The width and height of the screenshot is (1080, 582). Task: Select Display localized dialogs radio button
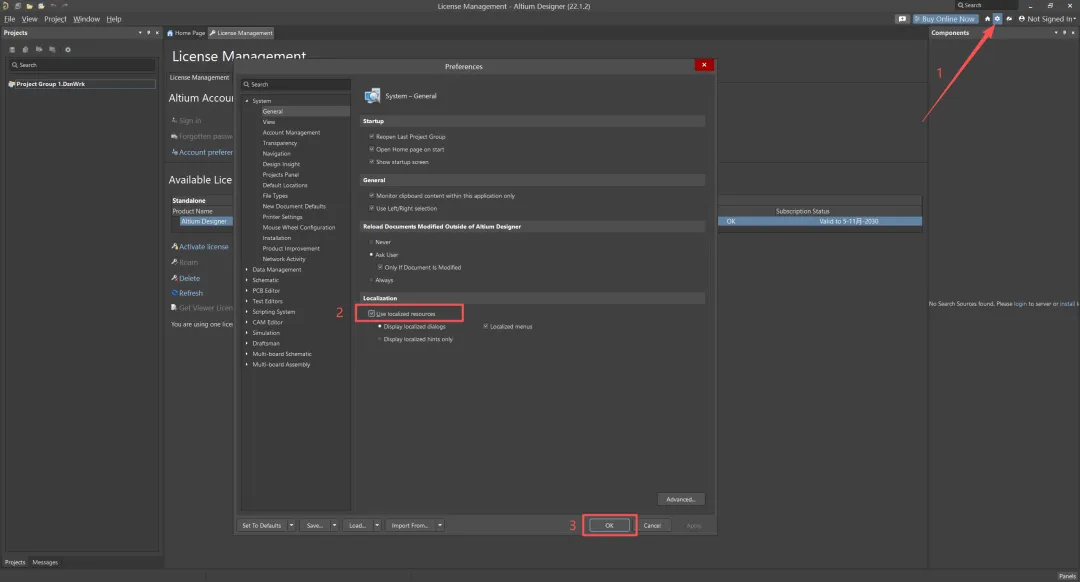point(380,326)
